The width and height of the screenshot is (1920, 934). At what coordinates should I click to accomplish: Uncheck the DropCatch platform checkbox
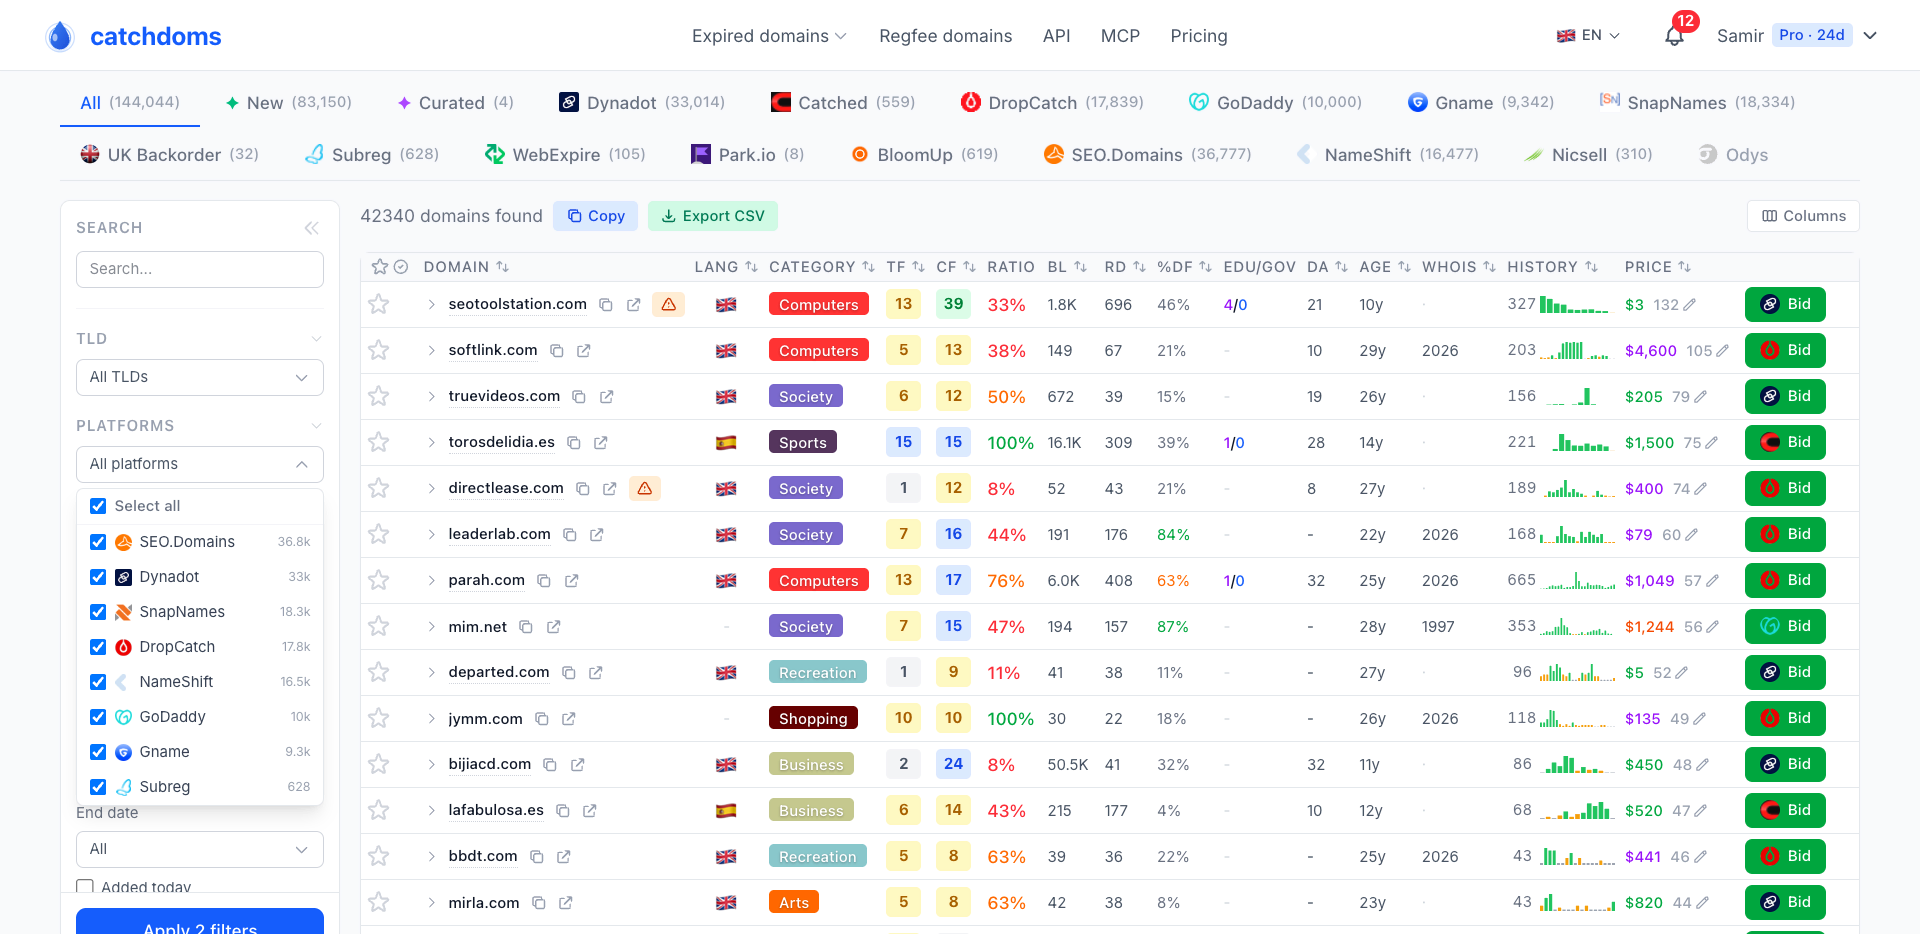[98, 647]
